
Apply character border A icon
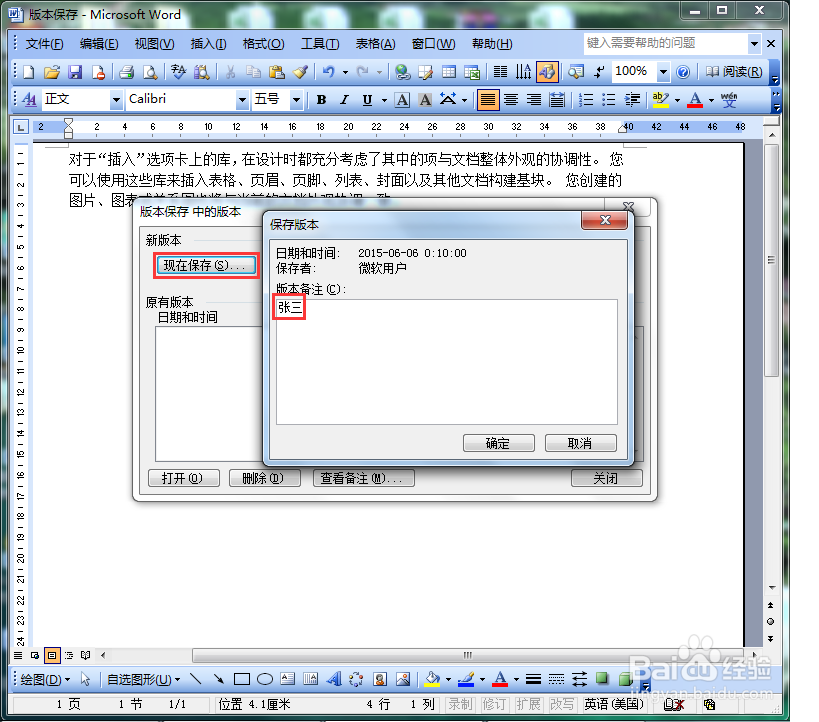tap(402, 100)
